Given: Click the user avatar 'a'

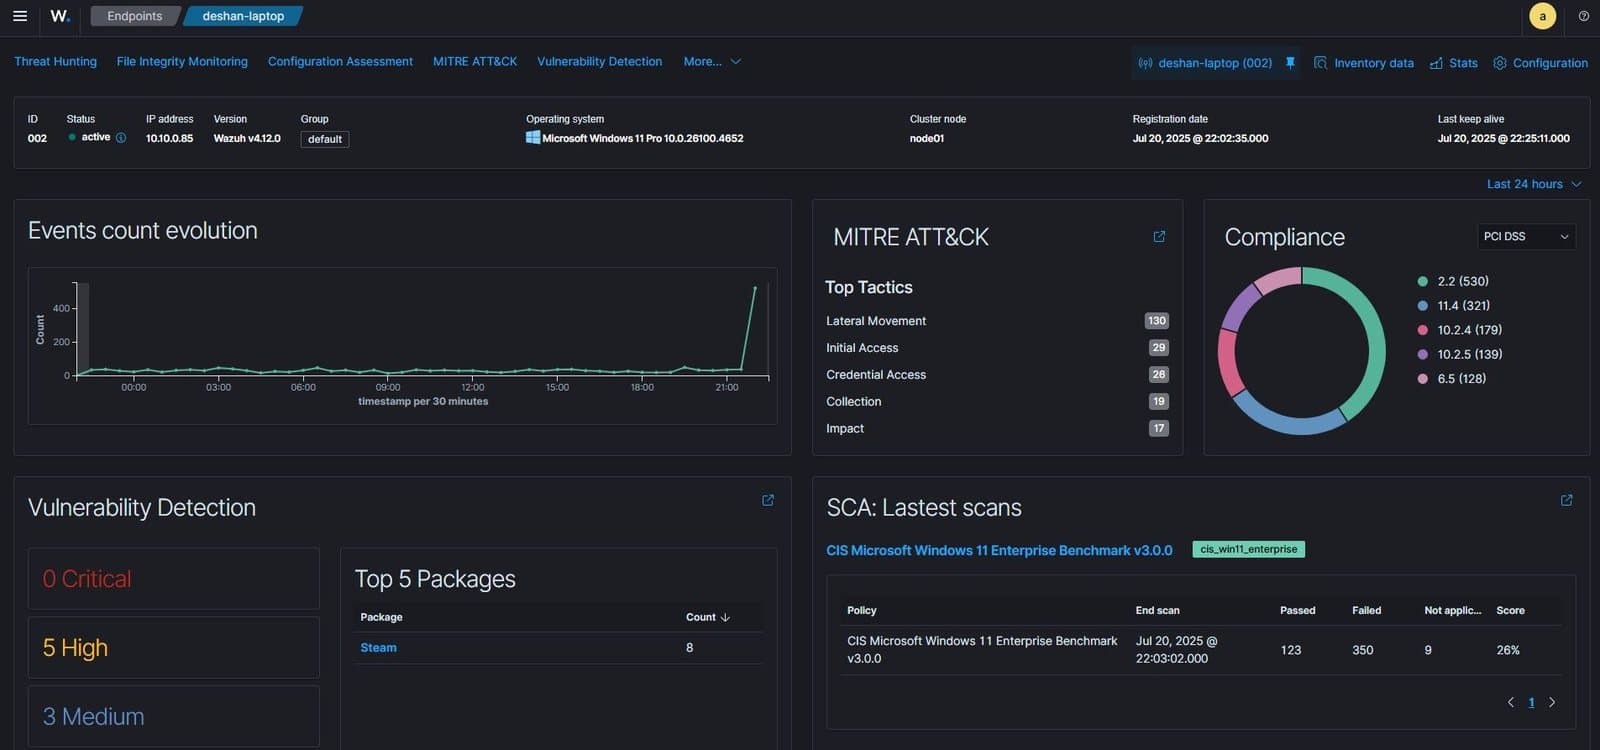Looking at the screenshot, I should tap(1543, 16).
